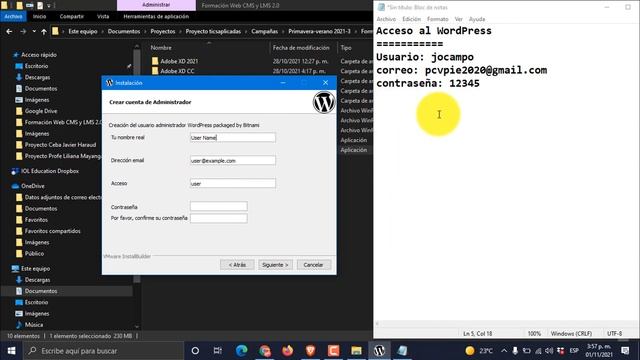Open Edición menu in Notepad
This screenshot has height=360, width=640.
[411, 19]
